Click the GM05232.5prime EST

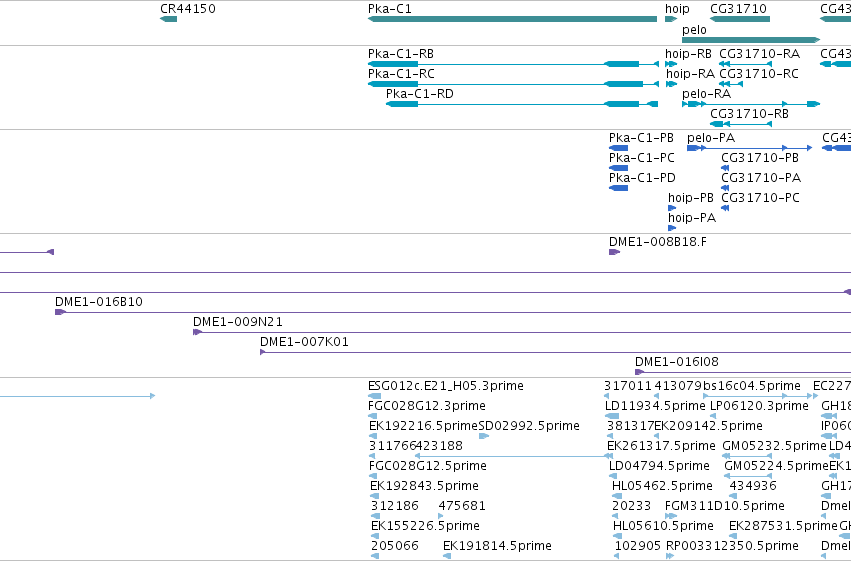[x=747, y=456]
